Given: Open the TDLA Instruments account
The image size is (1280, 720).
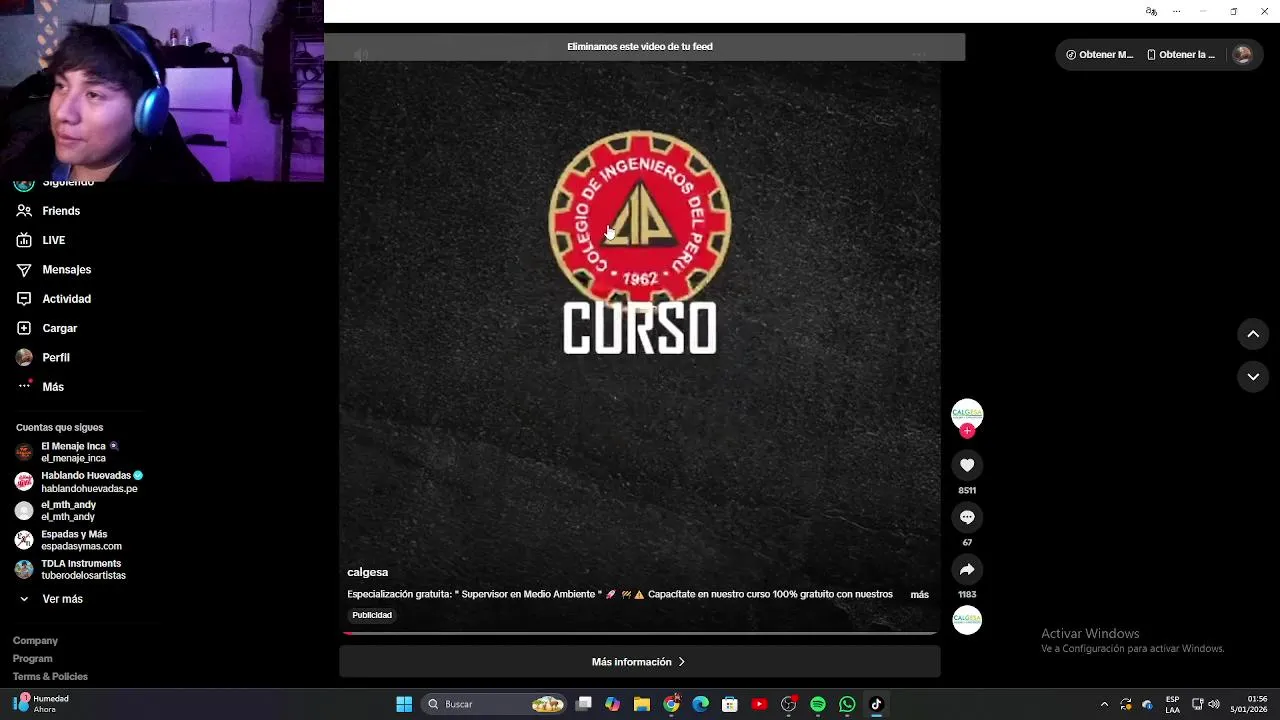Looking at the screenshot, I should click(x=70, y=569).
